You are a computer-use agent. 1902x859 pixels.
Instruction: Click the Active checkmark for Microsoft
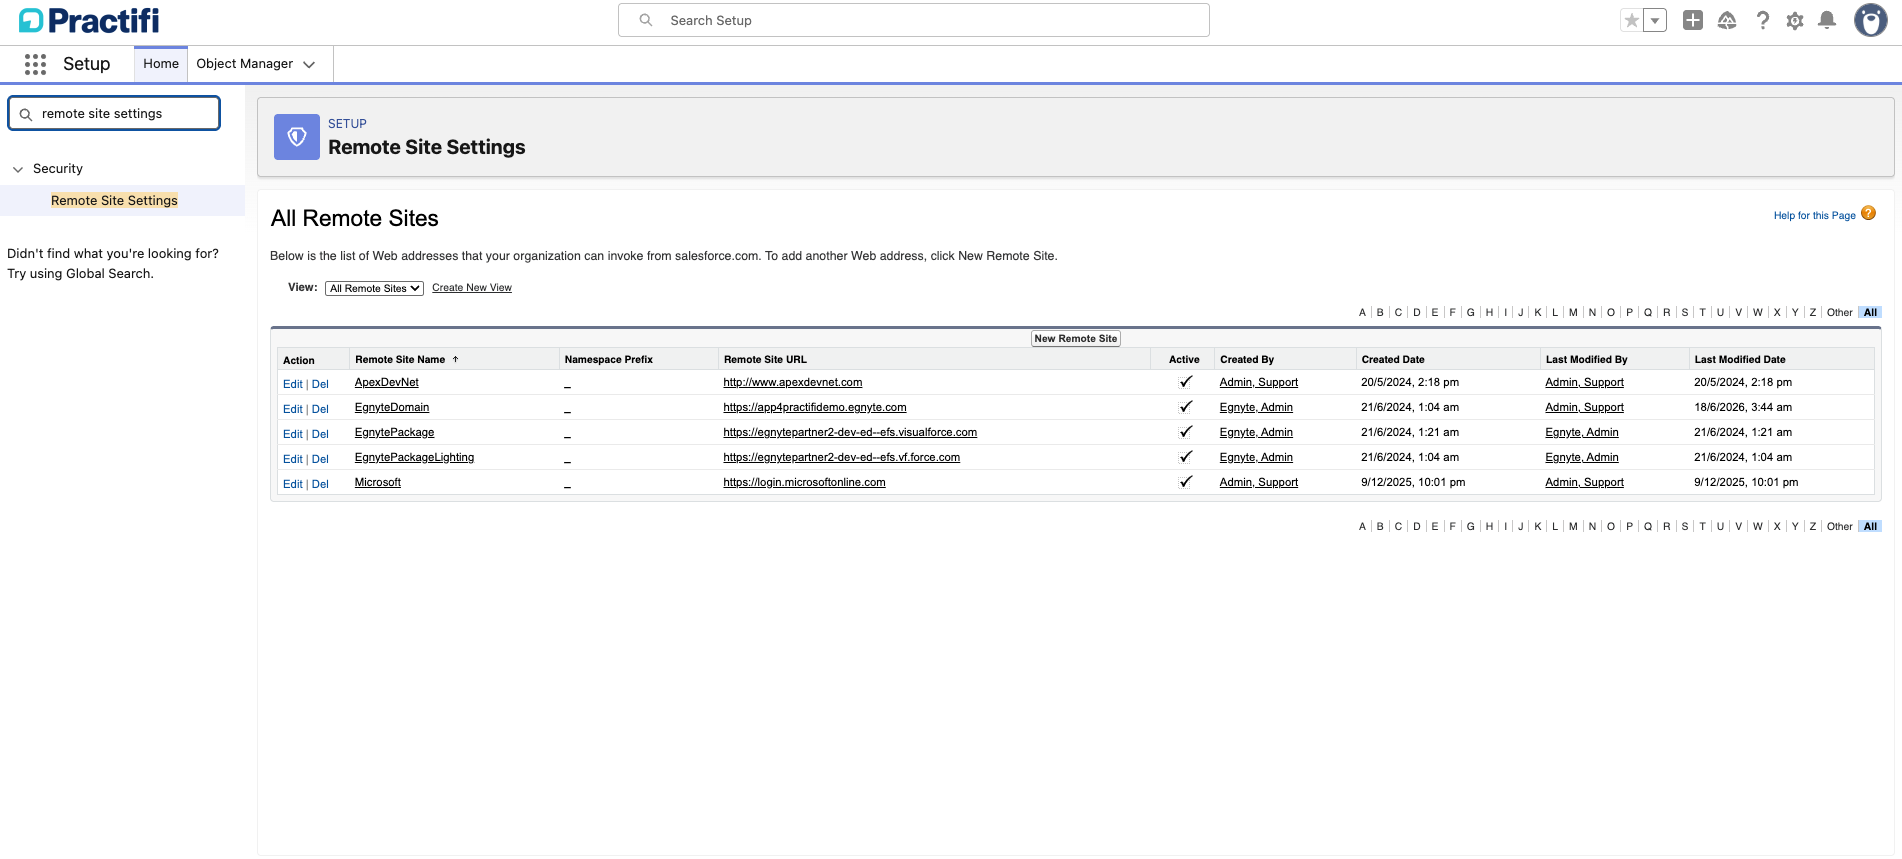(x=1185, y=482)
